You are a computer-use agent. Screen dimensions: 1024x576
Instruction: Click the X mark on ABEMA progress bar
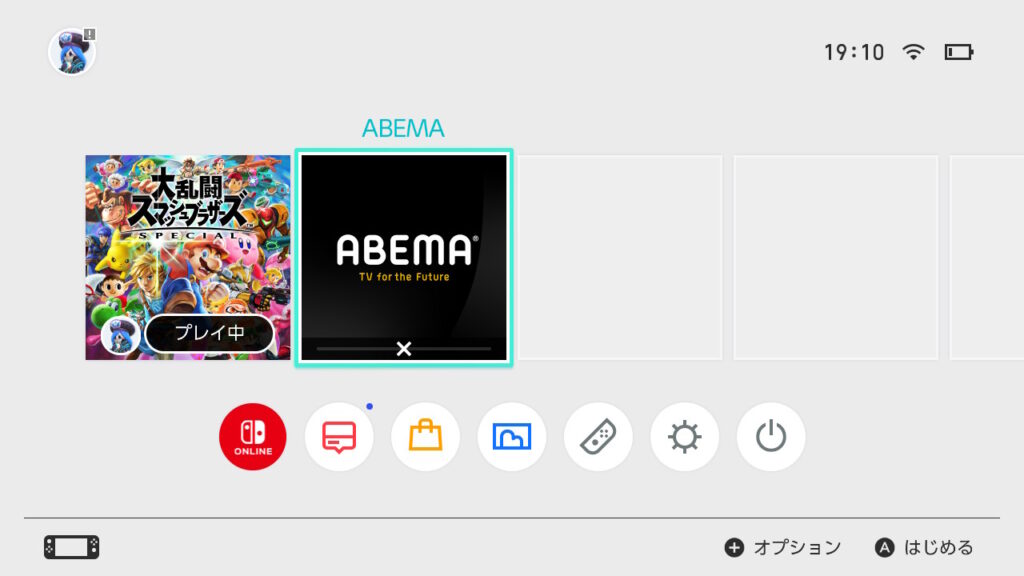coord(404,349)
